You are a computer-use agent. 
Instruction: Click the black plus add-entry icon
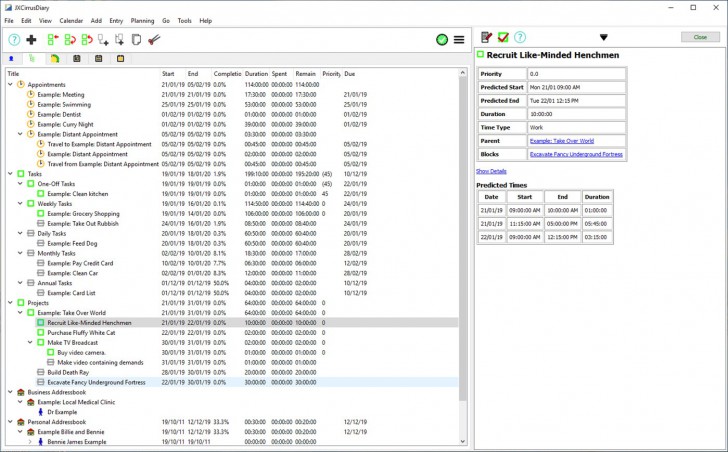(32, 40)
